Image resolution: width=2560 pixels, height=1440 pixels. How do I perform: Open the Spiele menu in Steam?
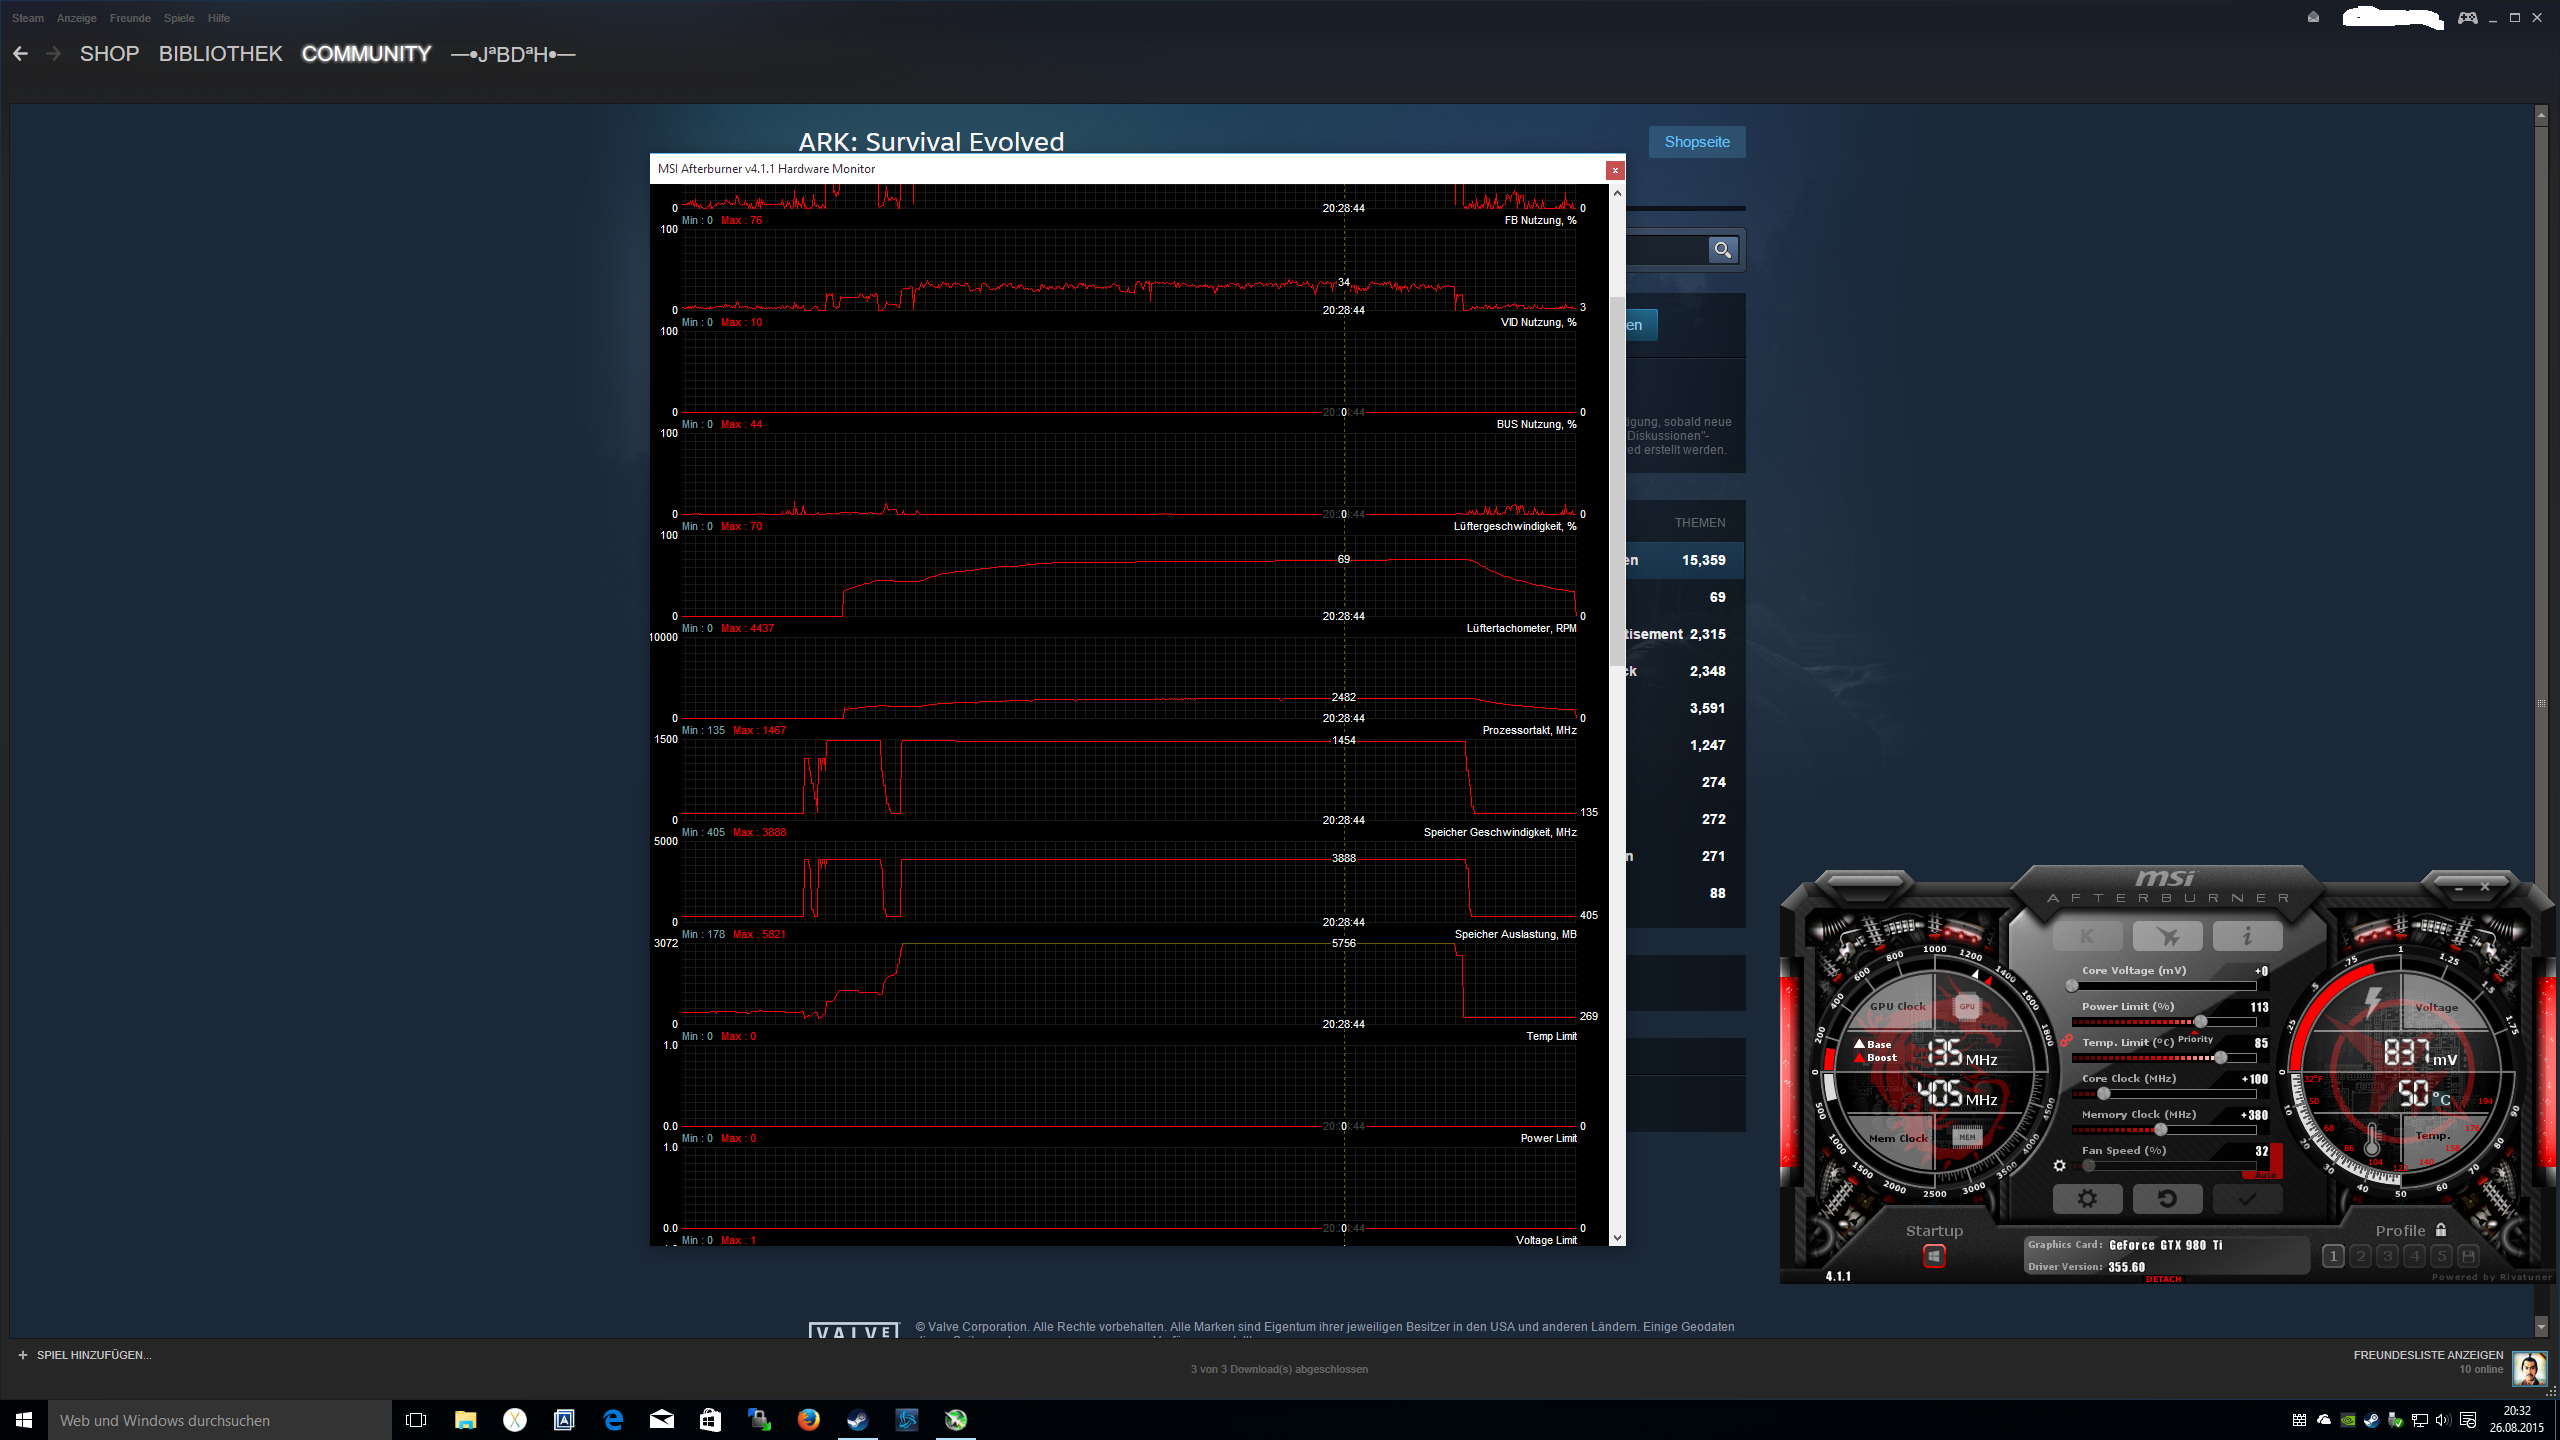tap(179, 18)
